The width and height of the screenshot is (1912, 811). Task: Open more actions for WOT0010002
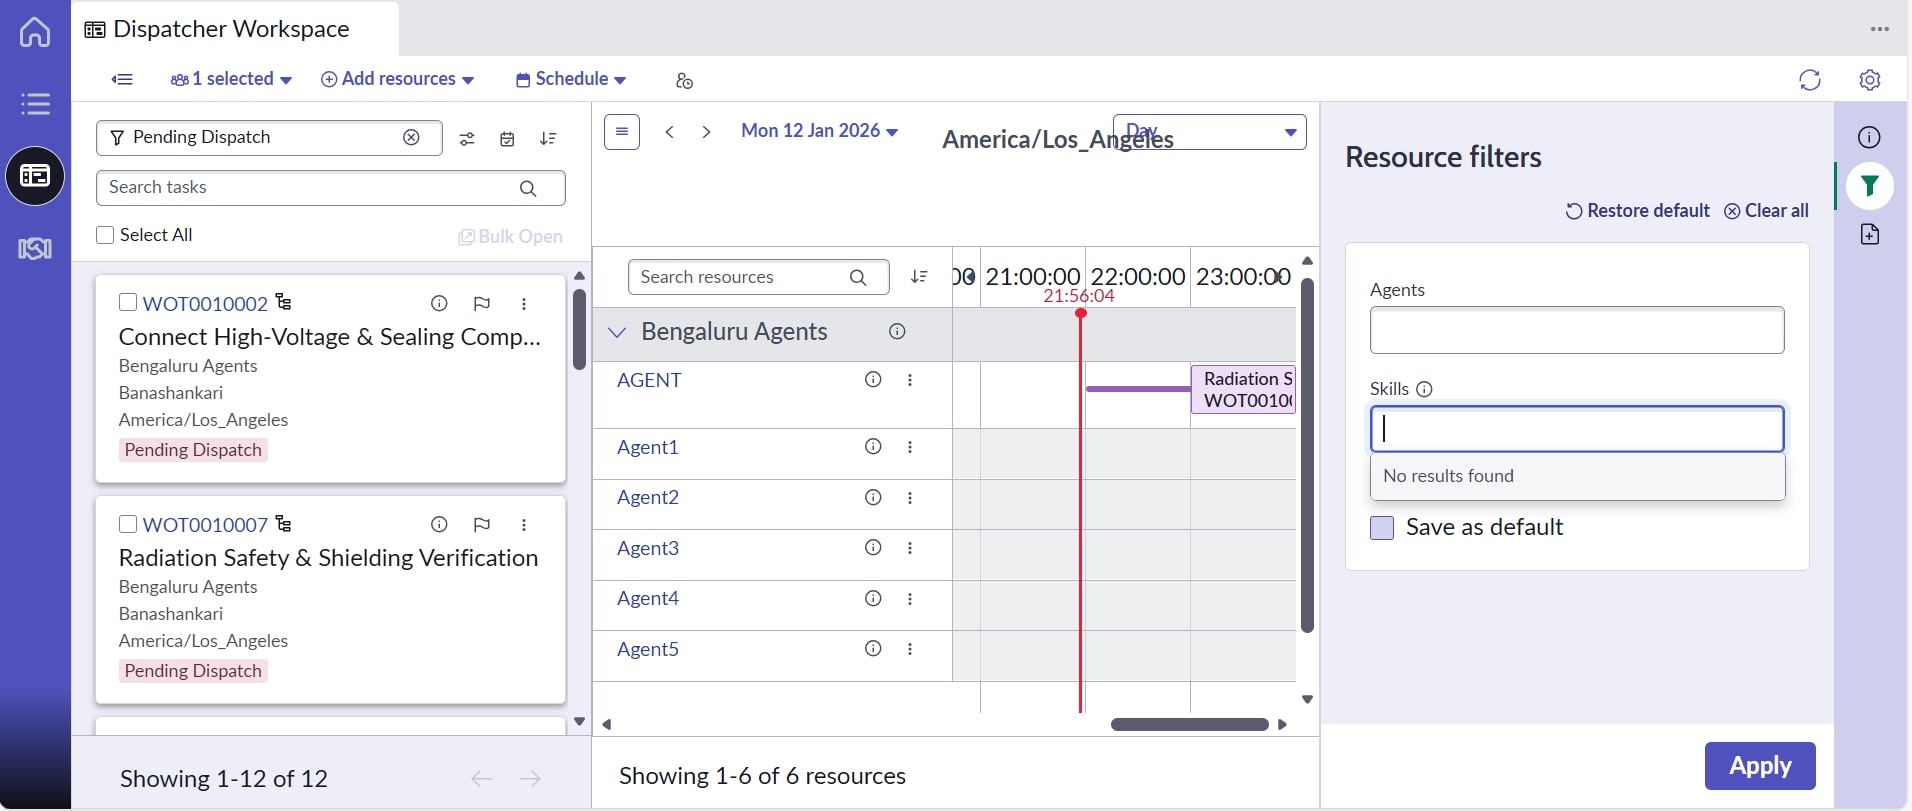[x=524, y=303]
